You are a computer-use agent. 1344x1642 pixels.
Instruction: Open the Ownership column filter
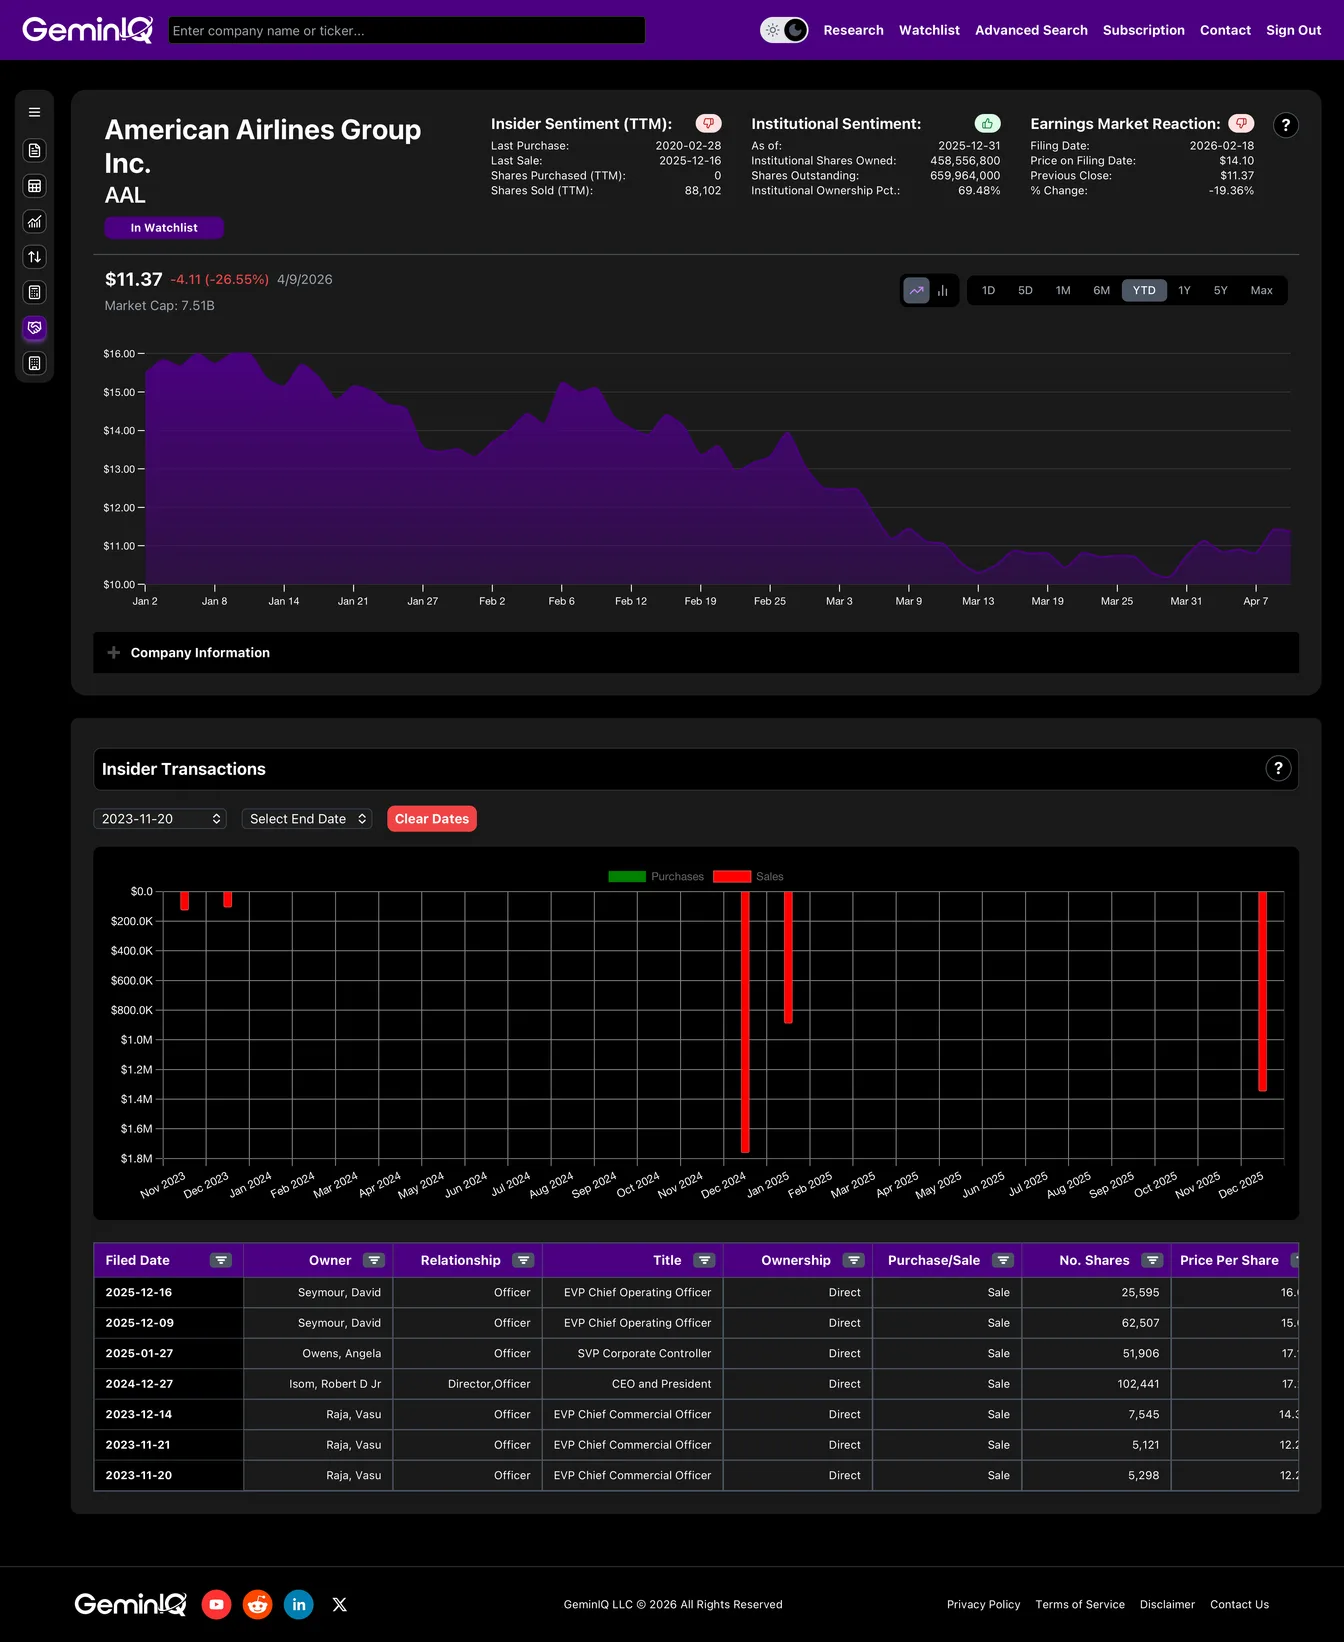click(x=853, y=1260)
